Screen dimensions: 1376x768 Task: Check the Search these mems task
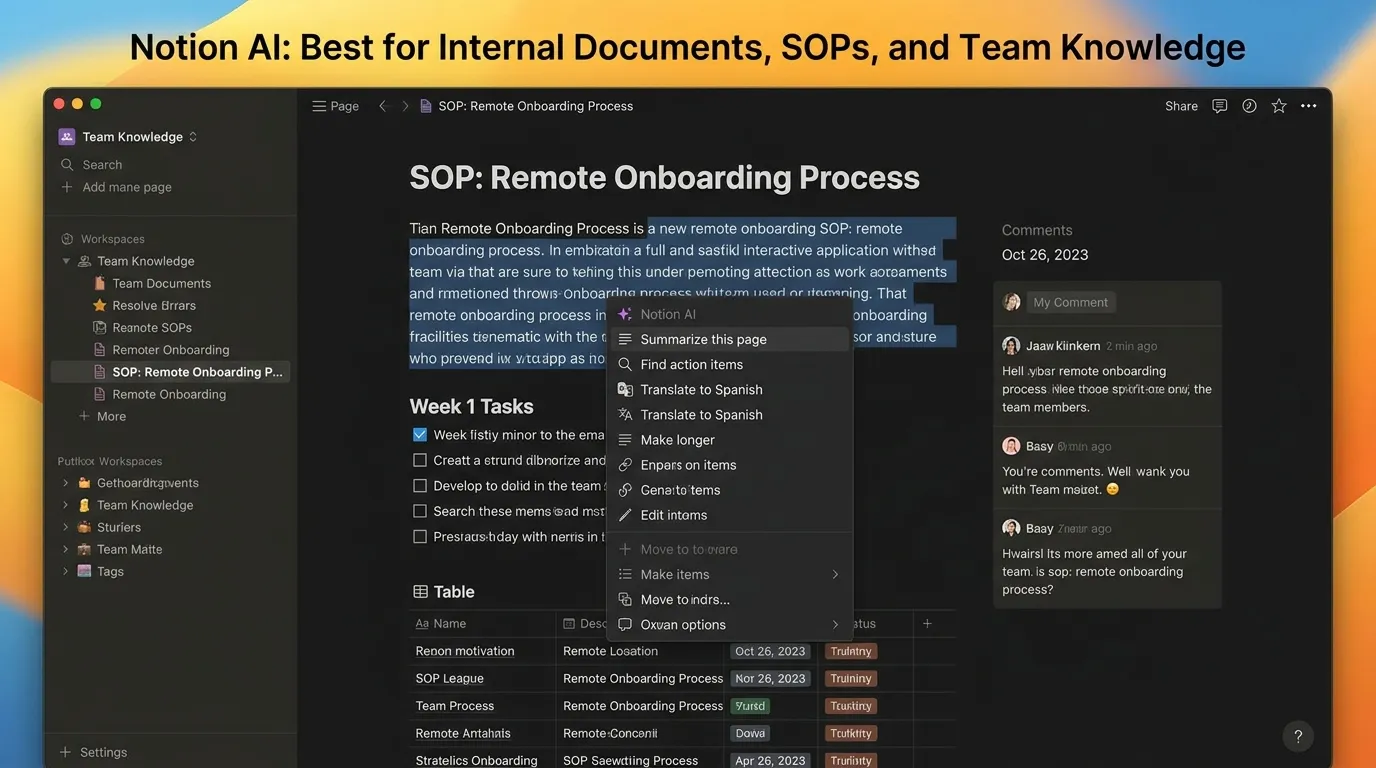click(x=420, y=511)
